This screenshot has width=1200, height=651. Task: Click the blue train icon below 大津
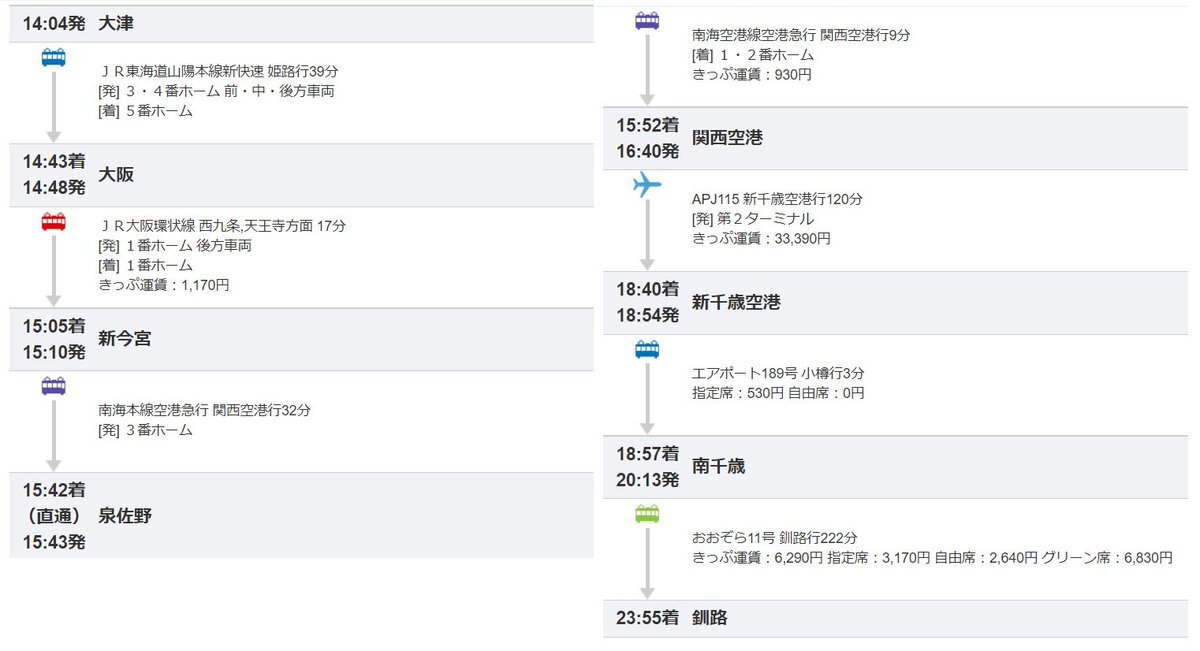click(x=54, y=58)
